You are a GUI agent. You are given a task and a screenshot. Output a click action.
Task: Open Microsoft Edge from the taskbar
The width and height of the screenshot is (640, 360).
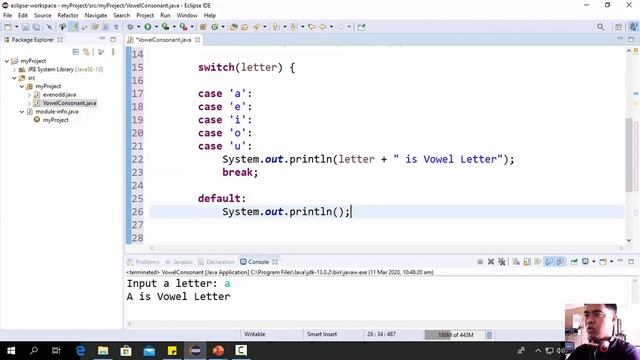(x=80, y=351)
